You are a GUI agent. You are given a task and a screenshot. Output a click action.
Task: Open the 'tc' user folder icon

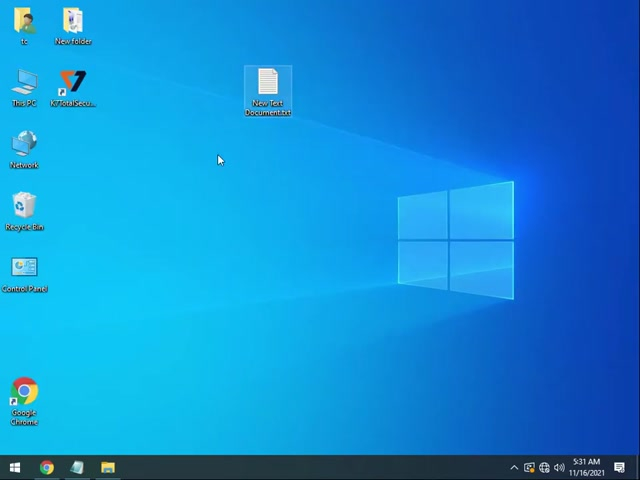[24, 23]
